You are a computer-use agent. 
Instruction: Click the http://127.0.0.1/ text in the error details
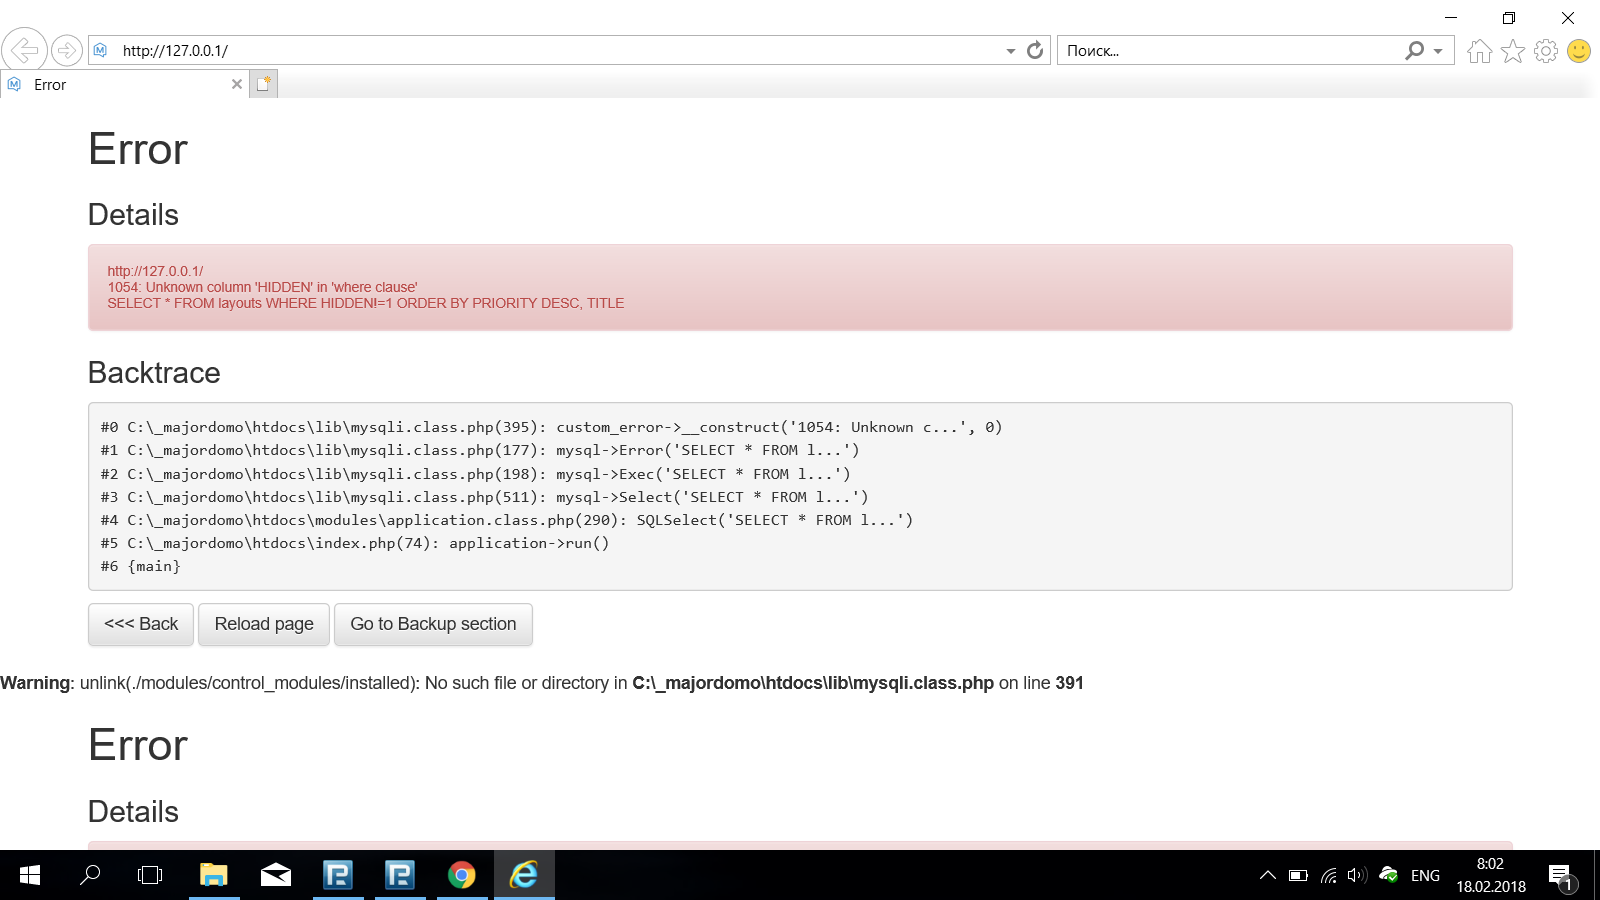155,271
